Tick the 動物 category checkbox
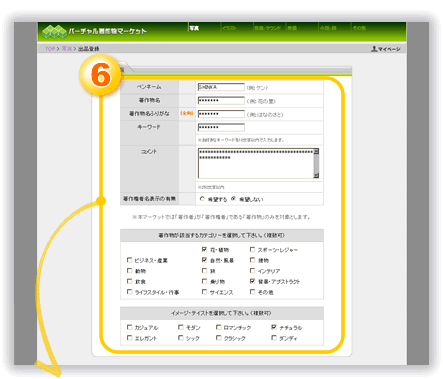Viewport: 443px width, 379px height. [129, 270]
